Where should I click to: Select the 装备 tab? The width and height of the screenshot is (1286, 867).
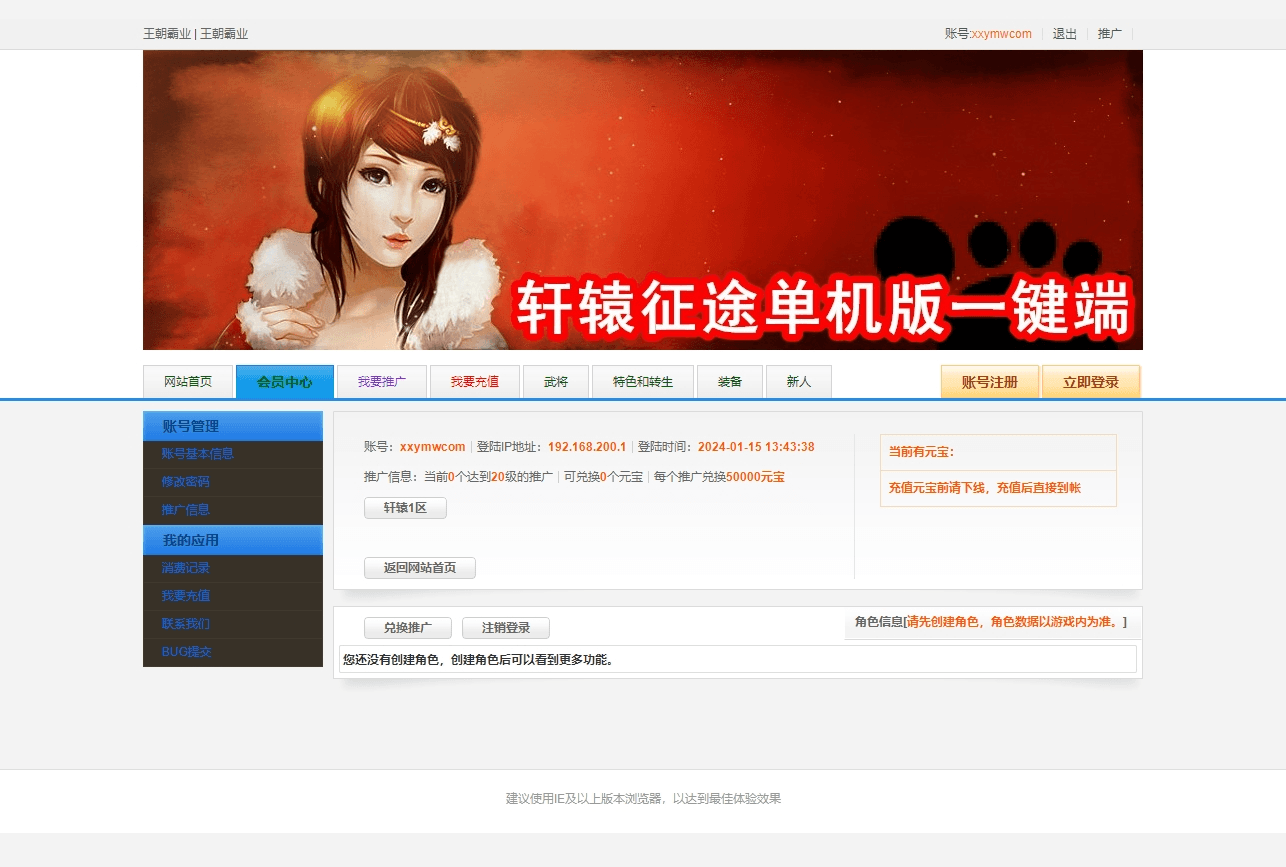click(x=730, y=382)
